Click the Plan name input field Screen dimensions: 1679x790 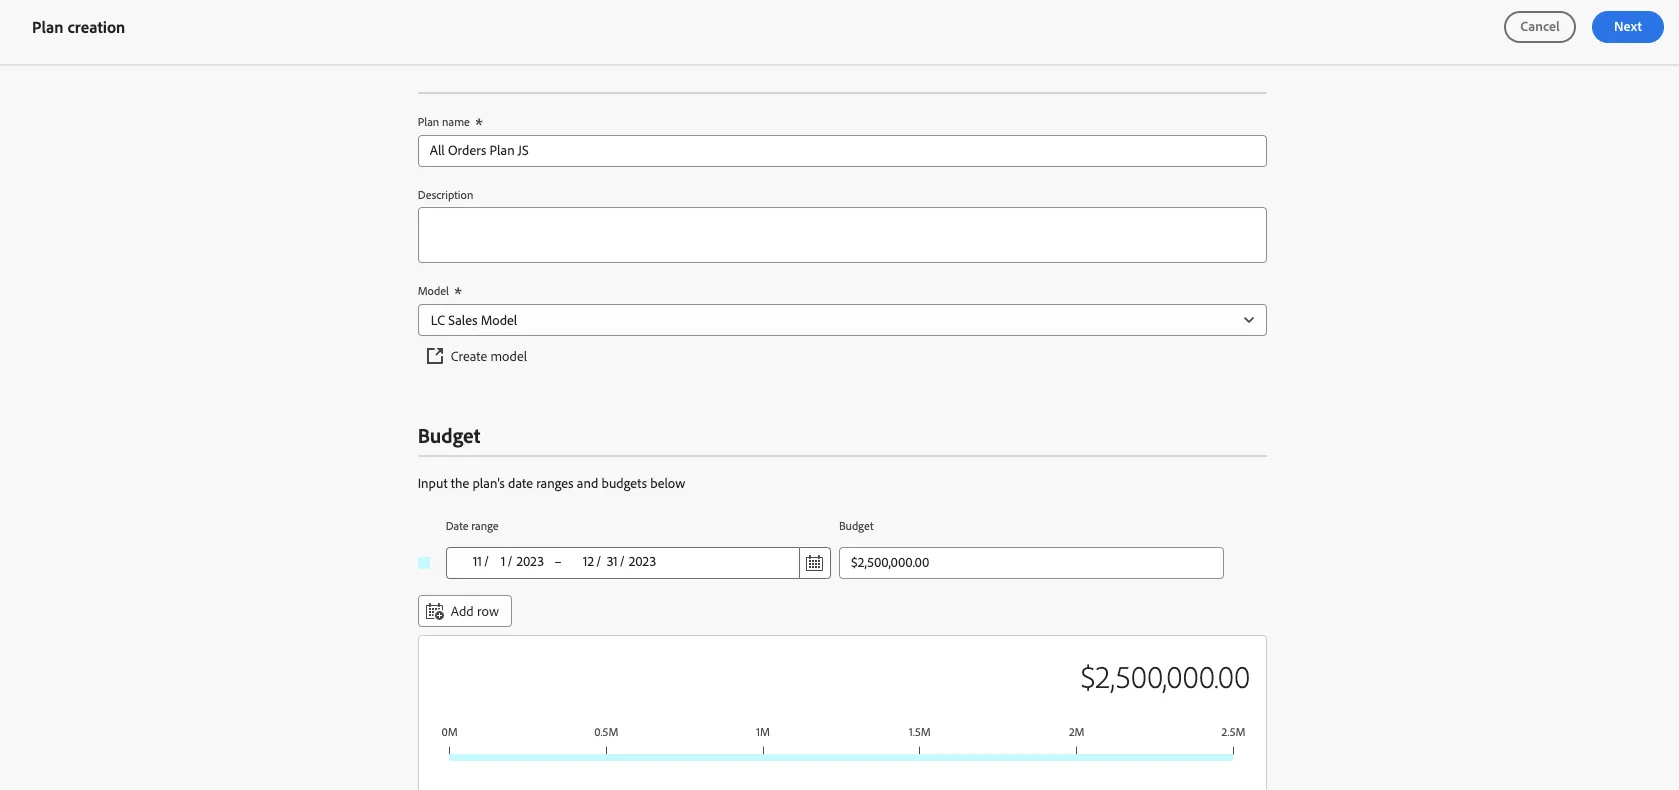click(842, 151)
